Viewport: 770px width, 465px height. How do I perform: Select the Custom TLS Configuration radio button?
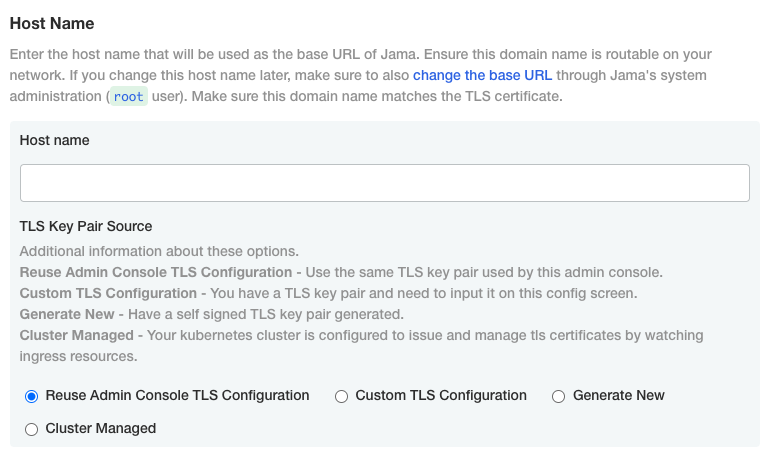341,396
